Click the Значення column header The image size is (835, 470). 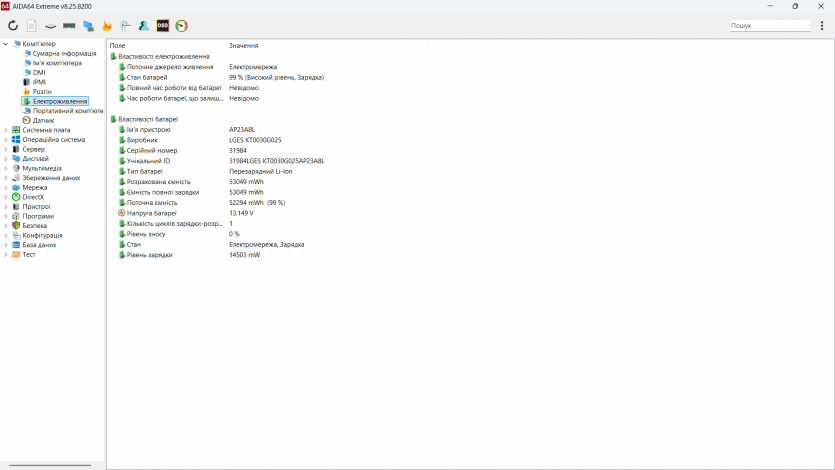[243, 46]
